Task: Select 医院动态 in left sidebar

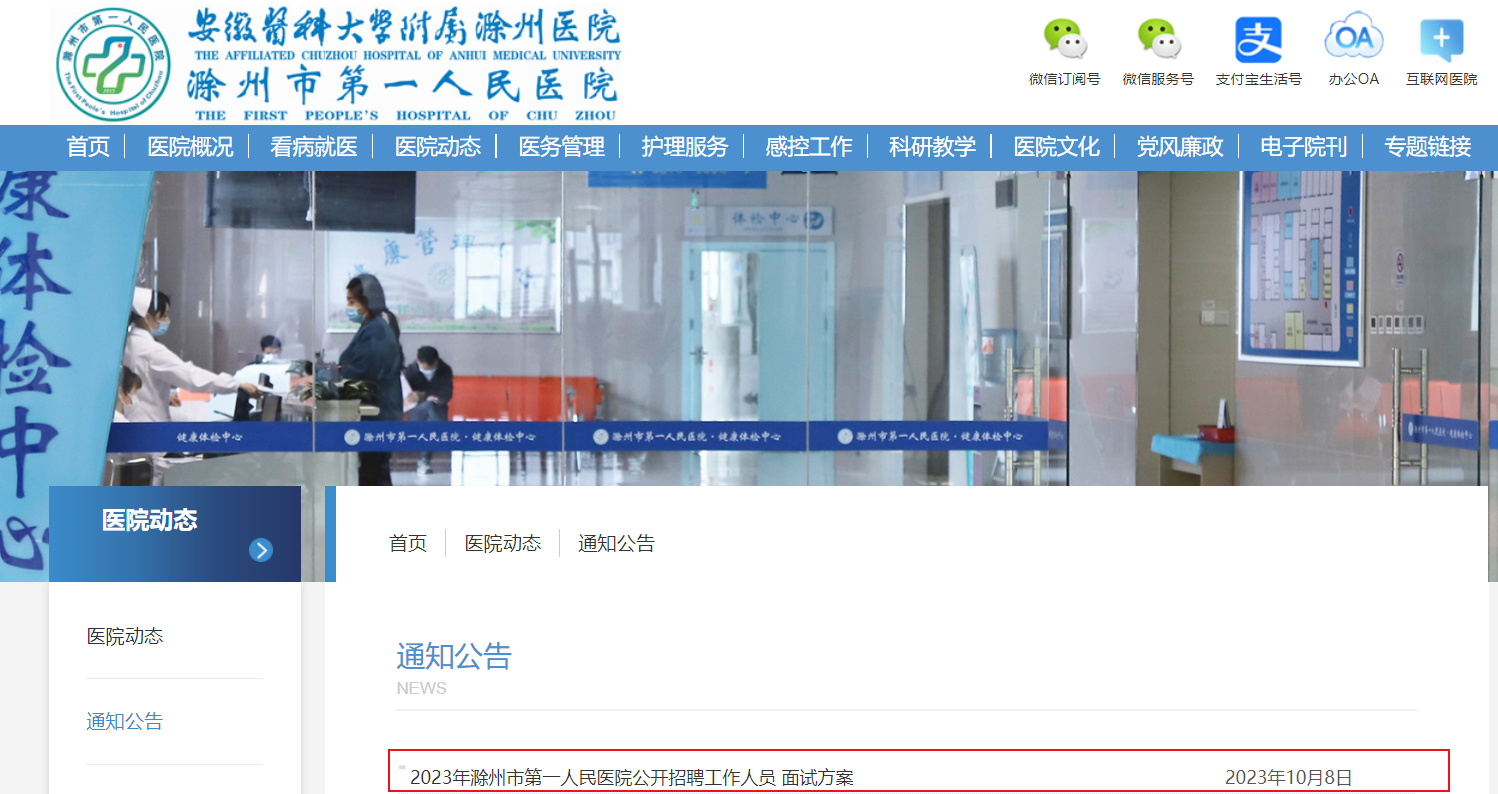Action: 124,637
